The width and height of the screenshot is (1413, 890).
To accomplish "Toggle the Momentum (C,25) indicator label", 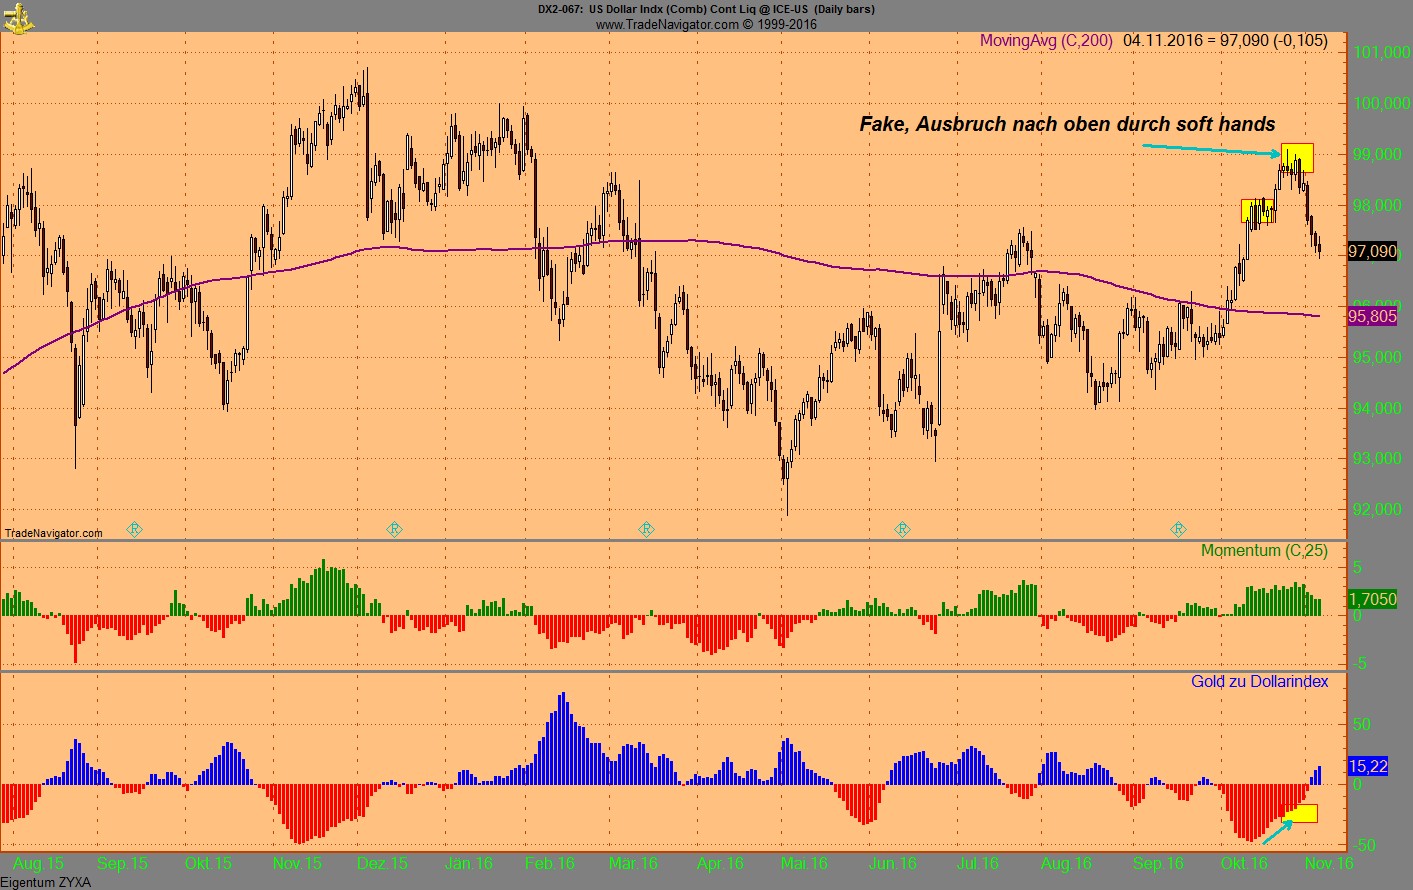I will click(x=1263, y=551).
